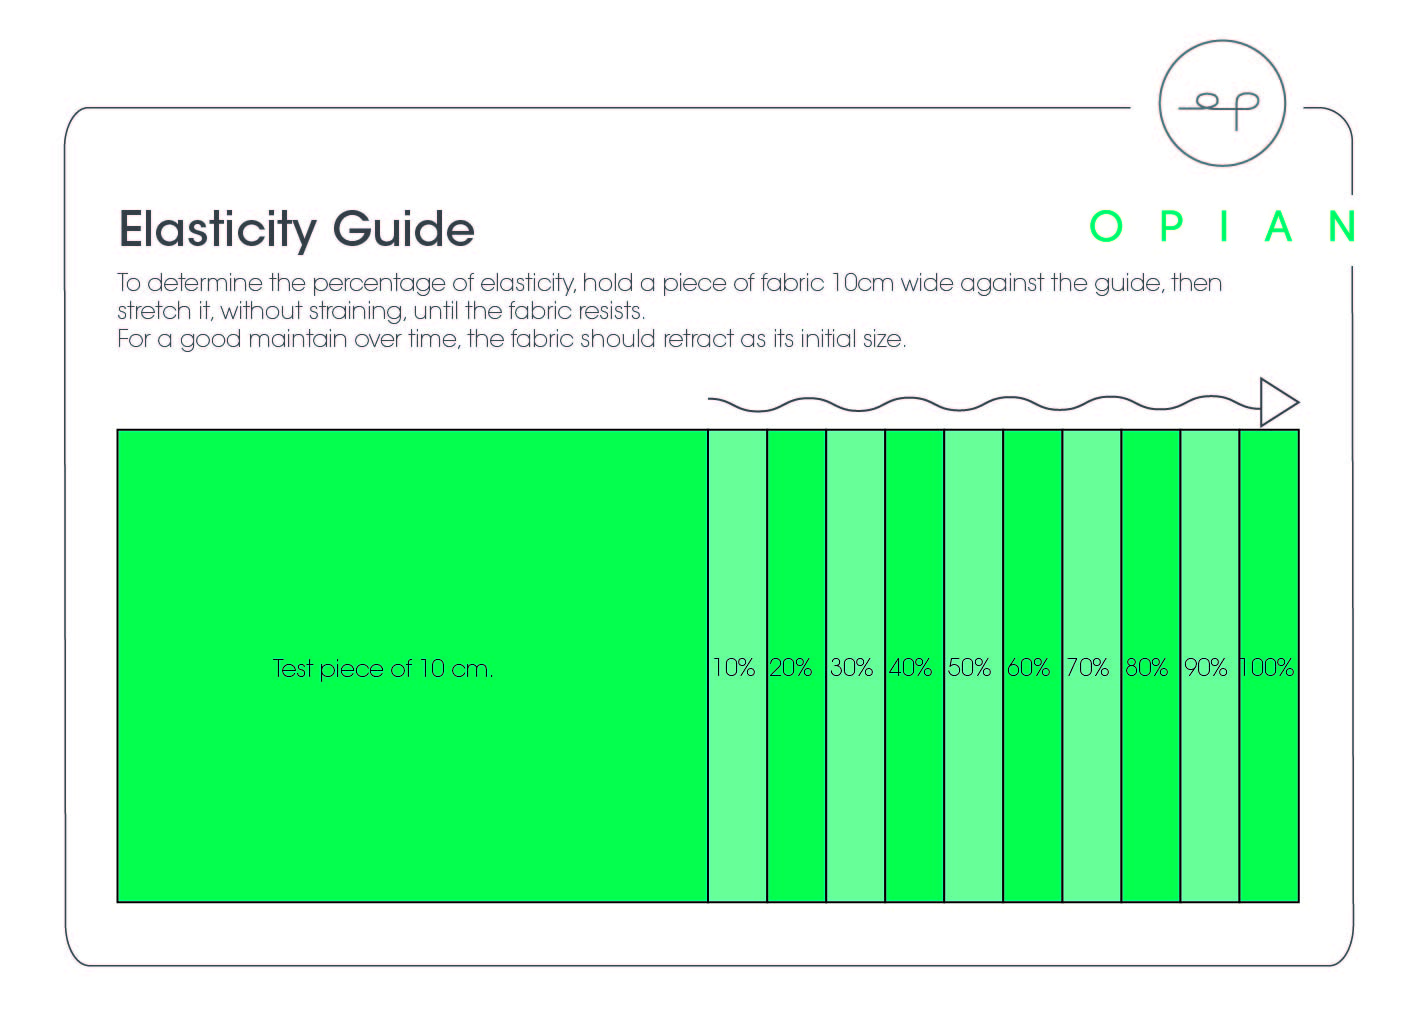Click the circular Opian logo icon

pos(1221,103)
